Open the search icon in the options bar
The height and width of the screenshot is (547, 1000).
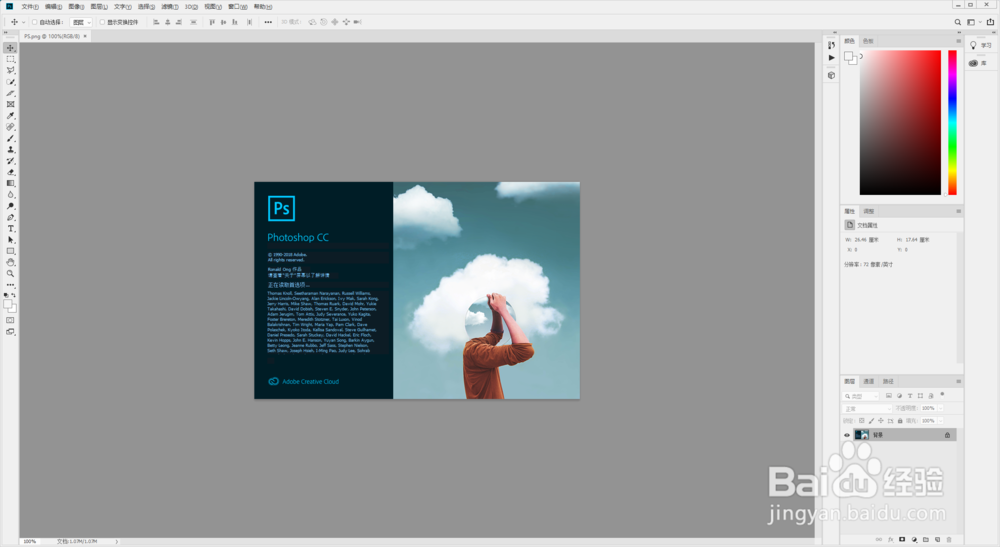957,22
